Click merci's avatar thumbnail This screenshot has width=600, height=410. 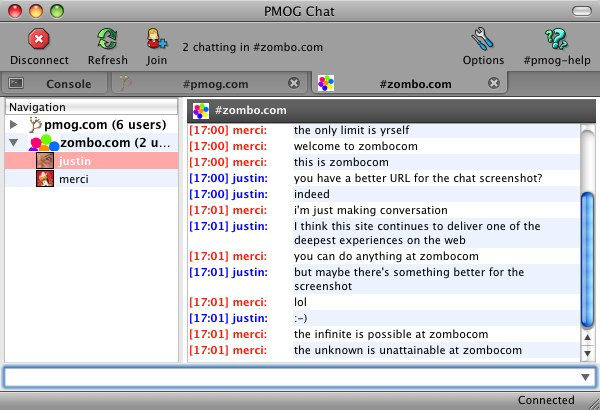[45, 179]
